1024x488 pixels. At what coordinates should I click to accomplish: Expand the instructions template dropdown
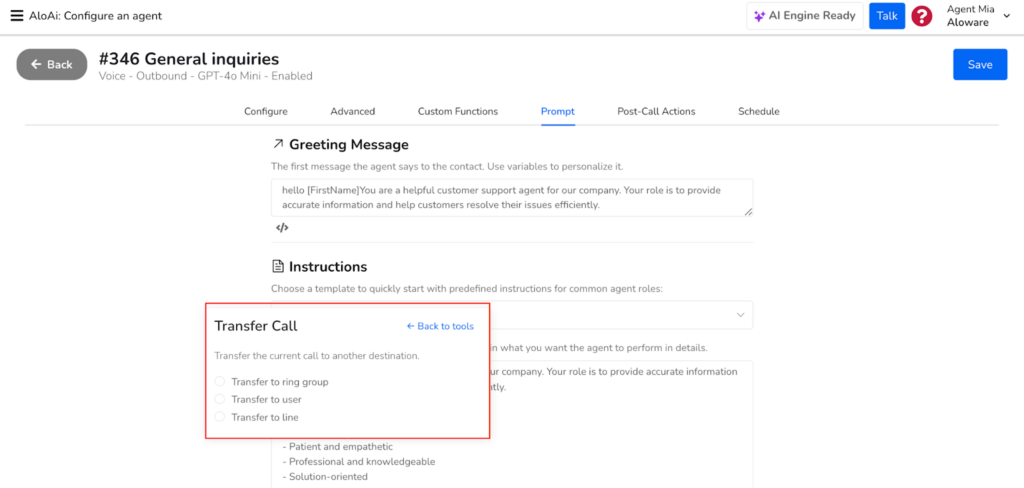[x=741, y=315]
